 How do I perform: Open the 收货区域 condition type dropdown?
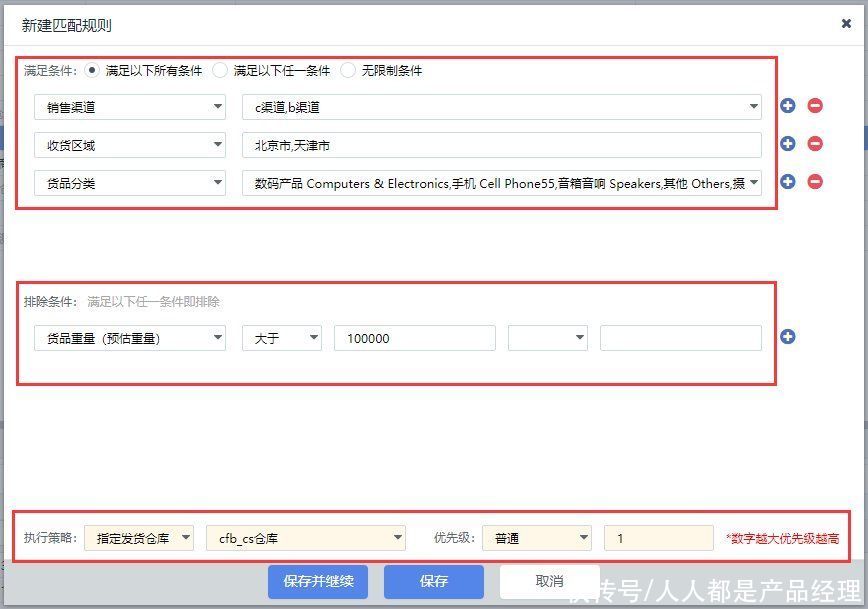pyautogui.click(x=130, y=145)
